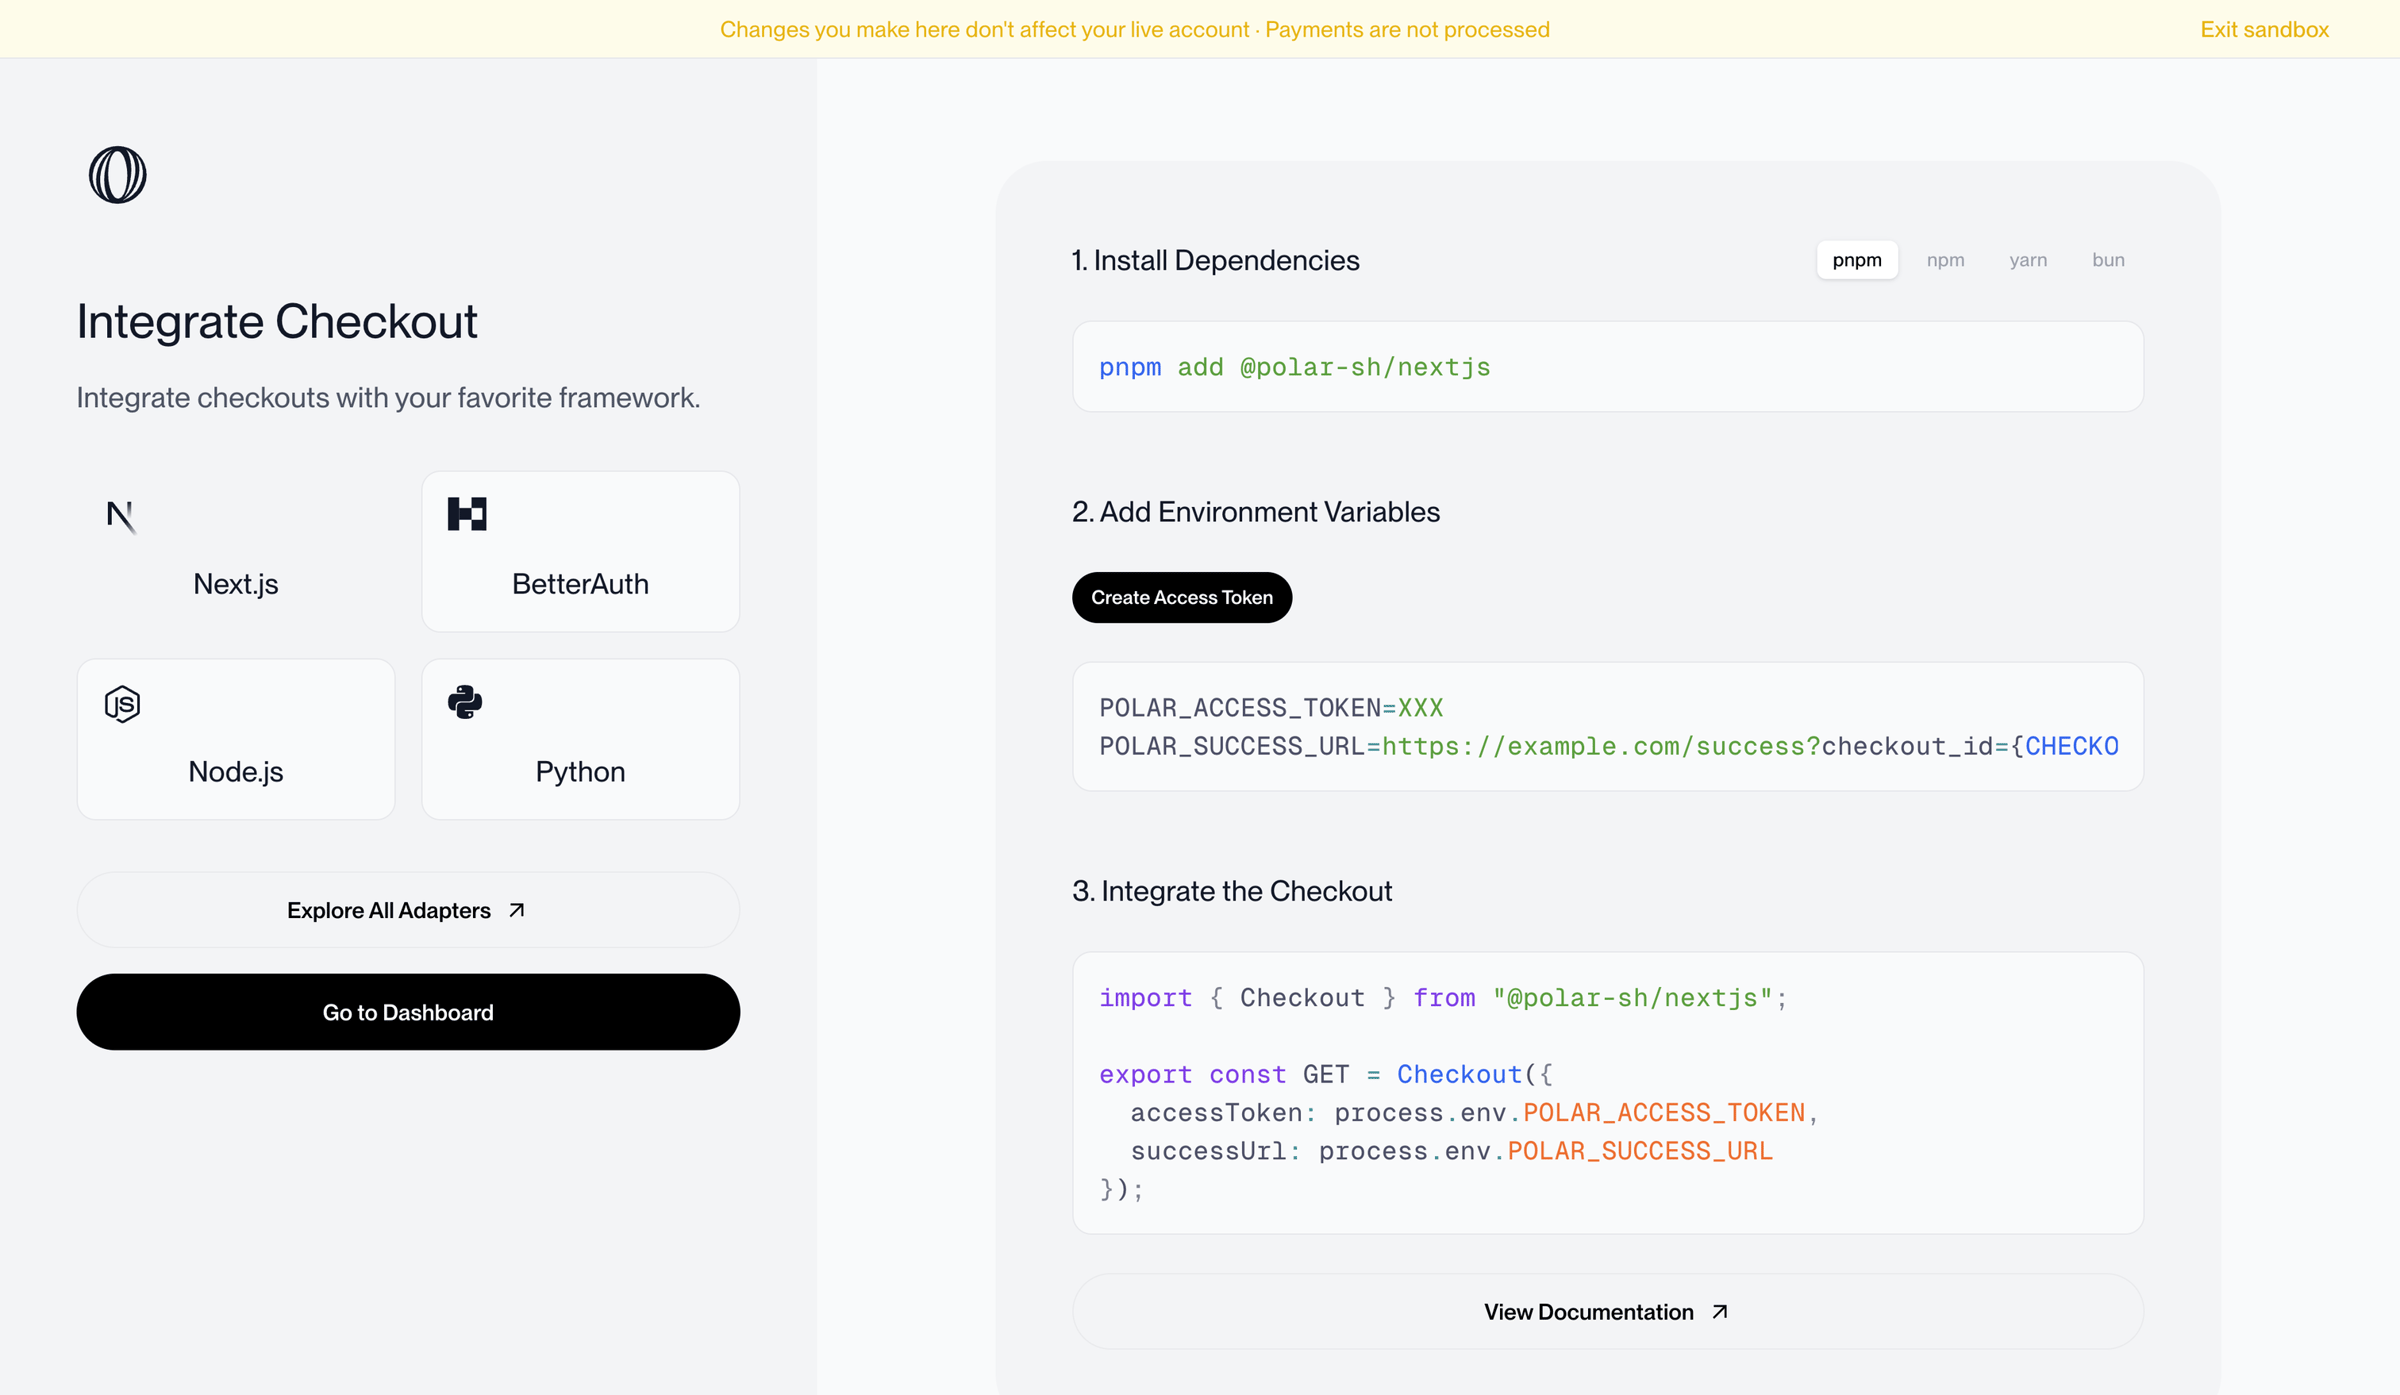Click the pnpm add install command block
This screenshot has width=2400, height=1395.
coord(1608,366)
